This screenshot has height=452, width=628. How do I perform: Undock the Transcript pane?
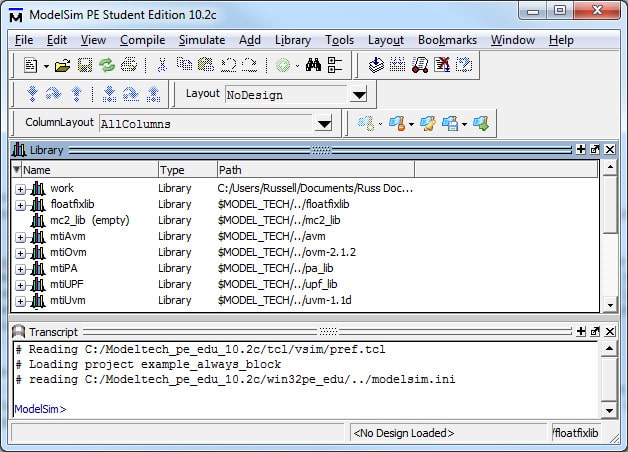tap(595, 331)
